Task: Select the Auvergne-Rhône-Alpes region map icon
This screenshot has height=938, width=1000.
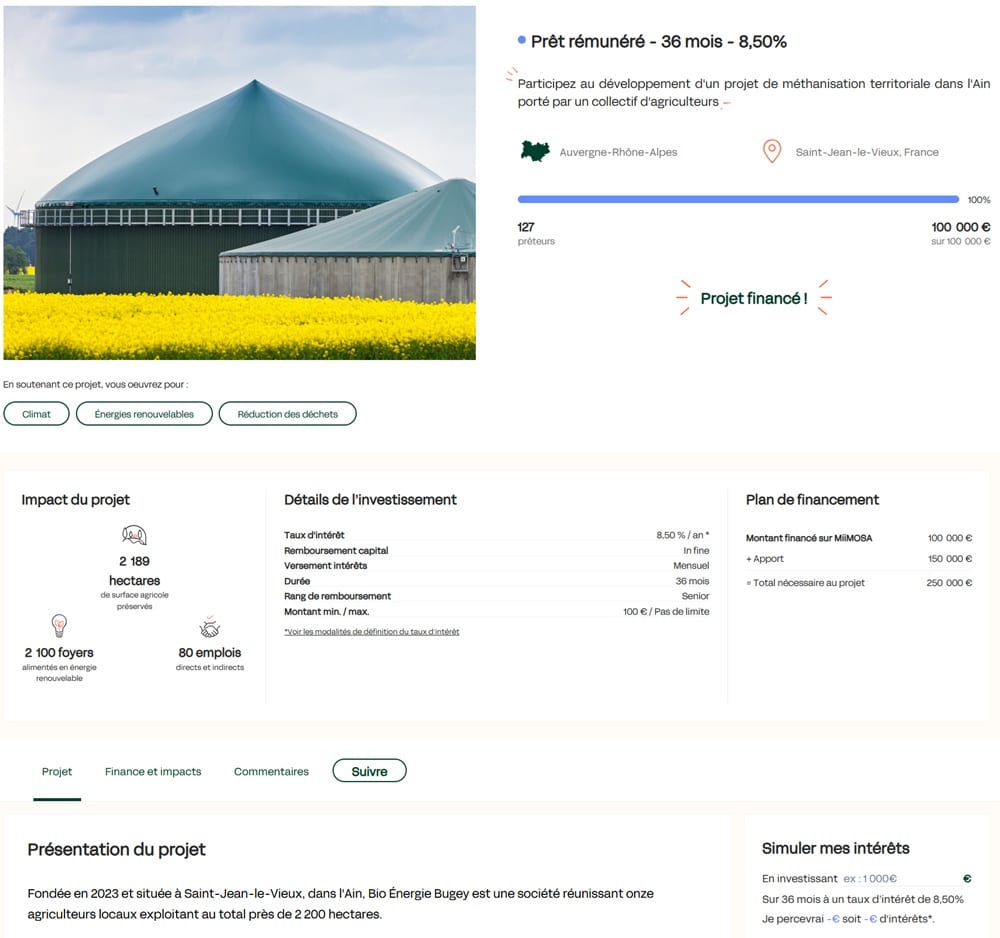Action: pos(533,149)
